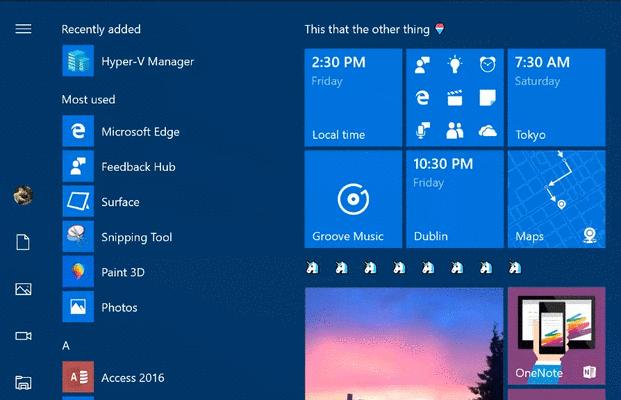This screenshot has width=621, height=400.
Task: Open the Local time clock tile
Action: [353, 97]
